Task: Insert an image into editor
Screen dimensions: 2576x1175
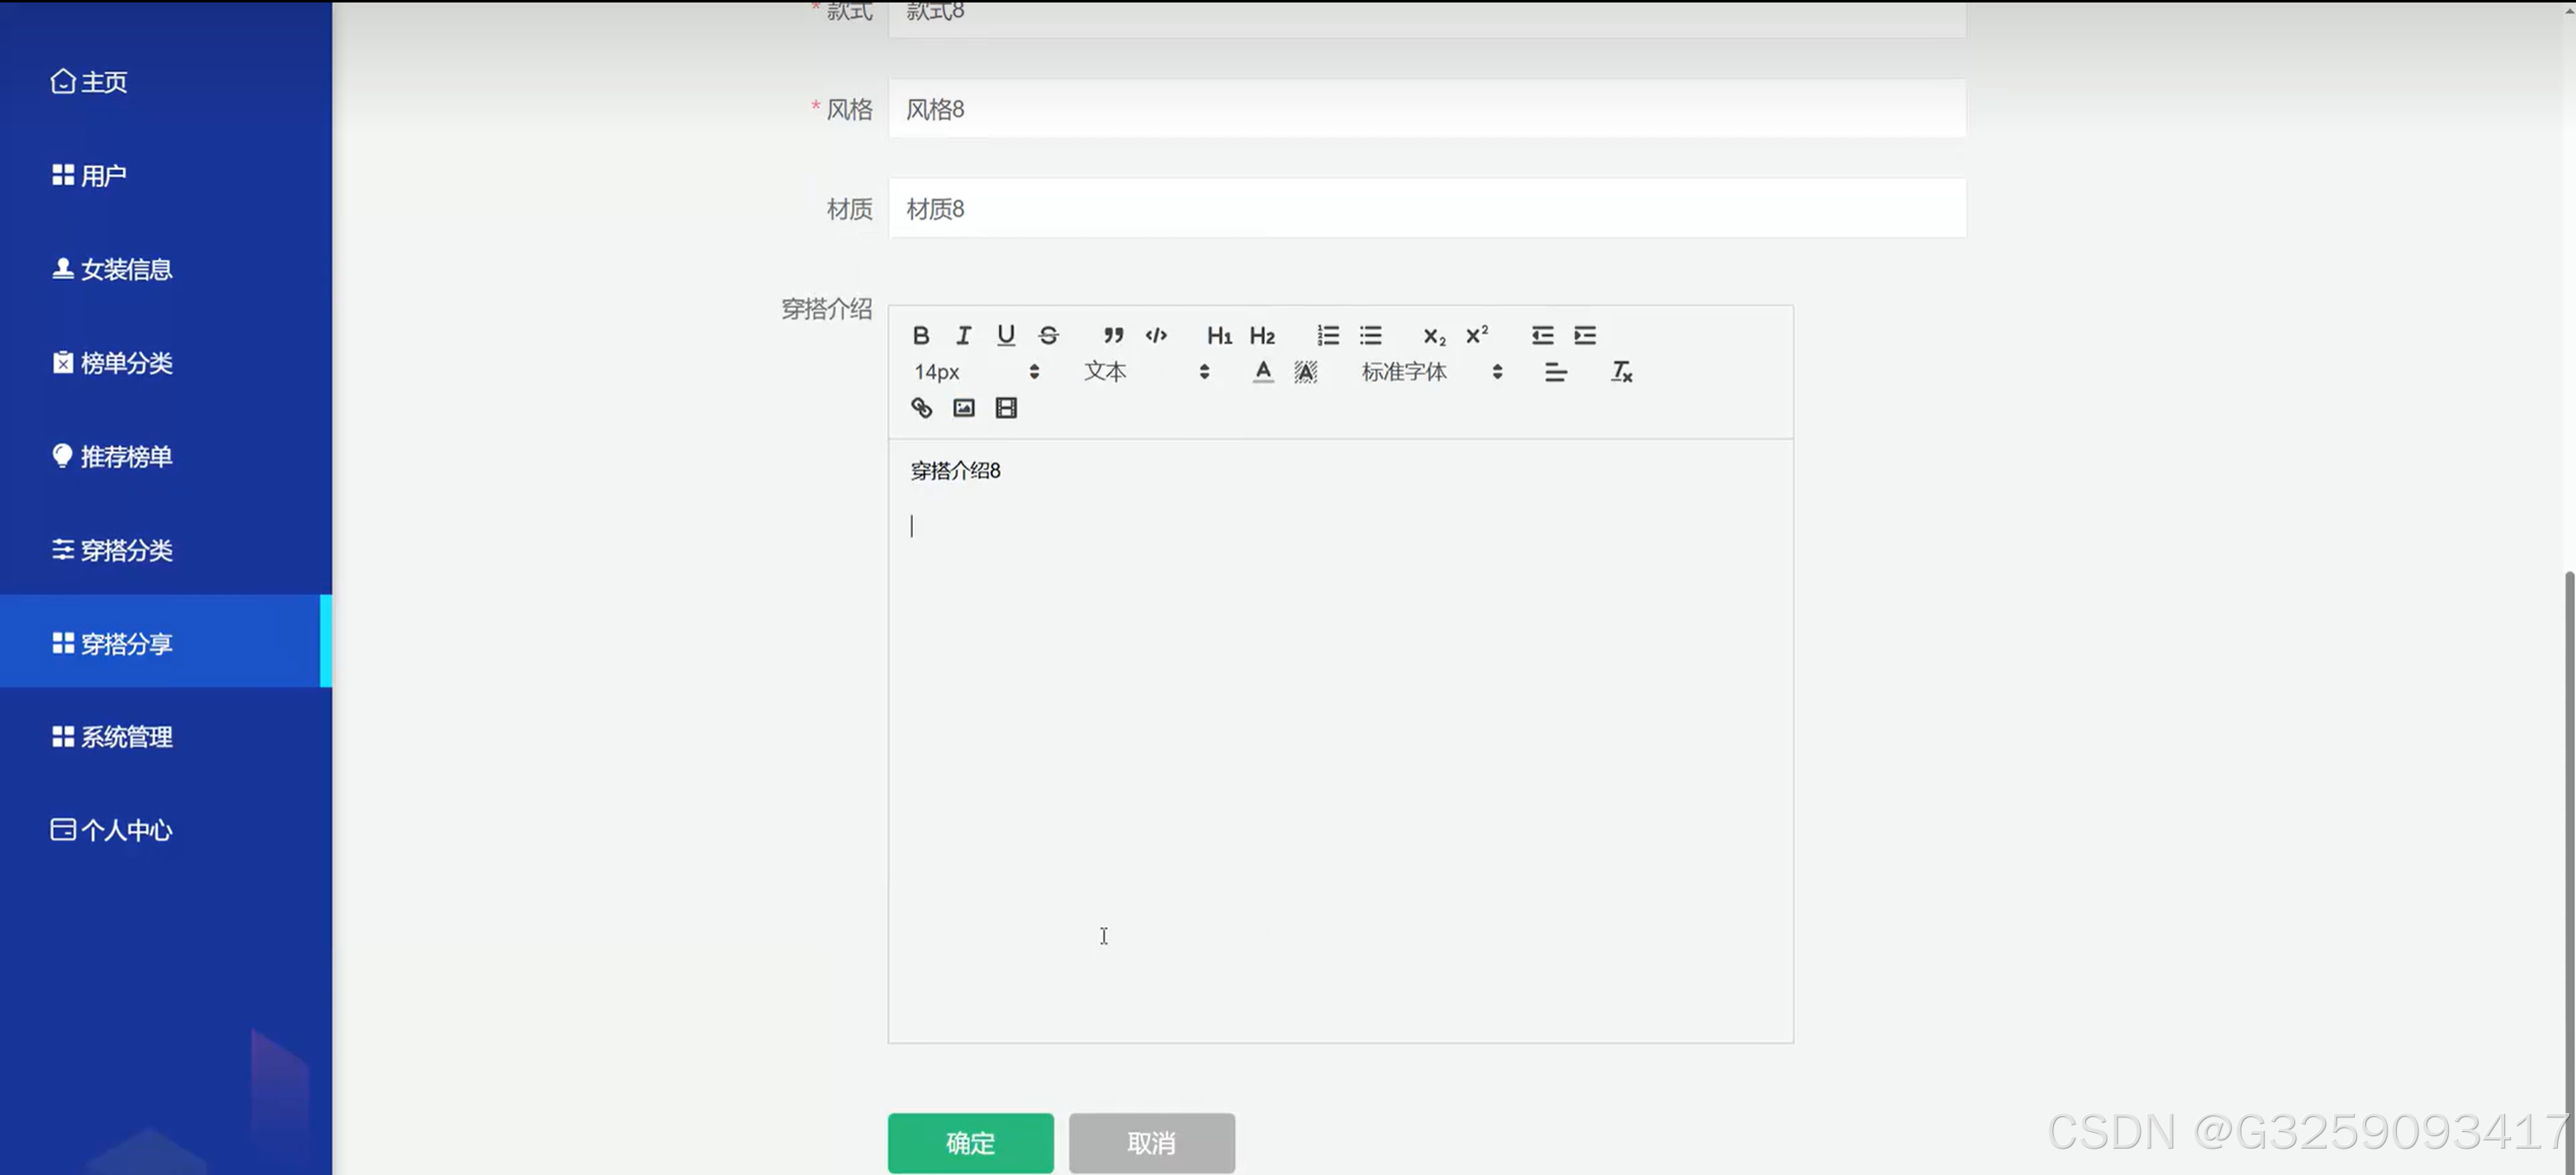Action: click(x=963, y=408)
